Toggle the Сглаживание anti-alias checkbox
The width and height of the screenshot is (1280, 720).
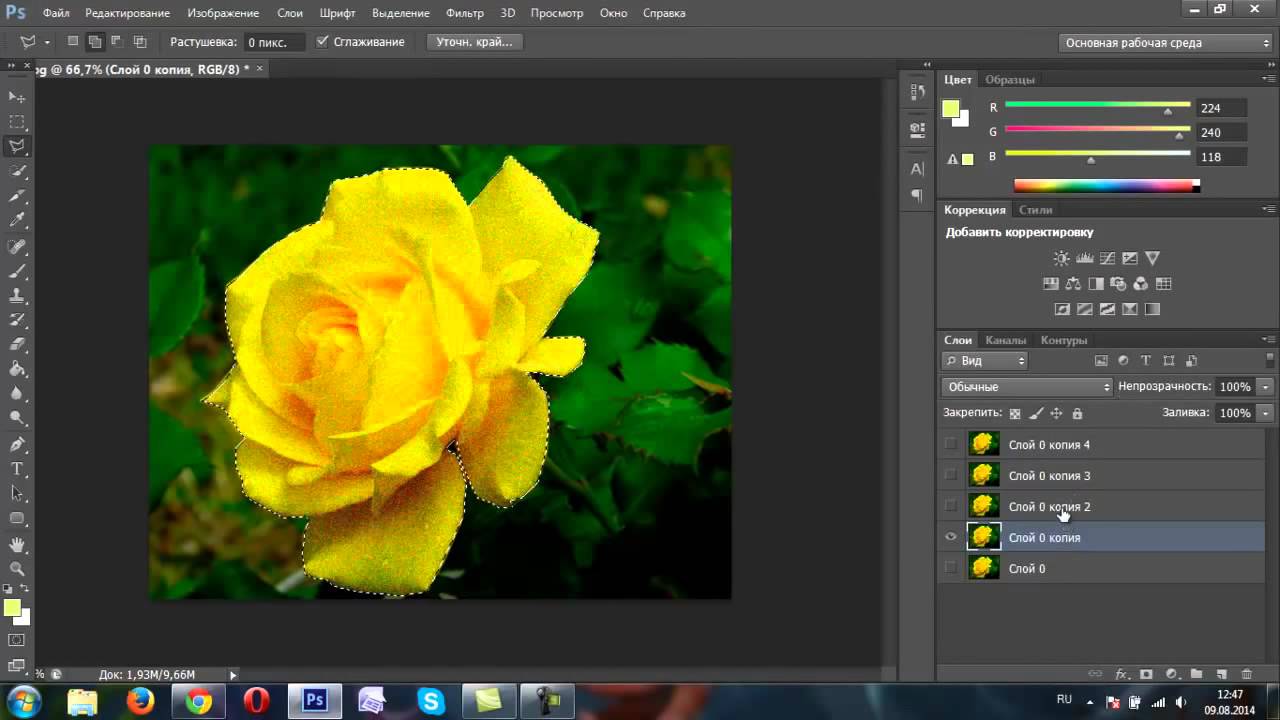click(322, 42)
